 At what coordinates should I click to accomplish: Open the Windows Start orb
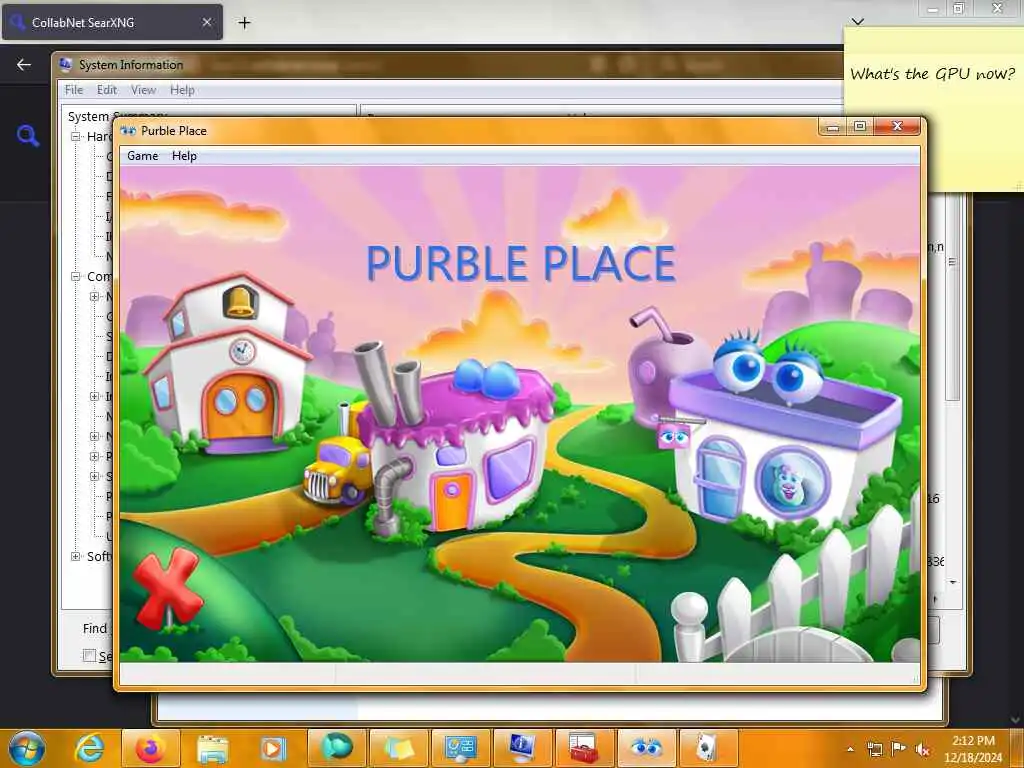tap(26, 748)
